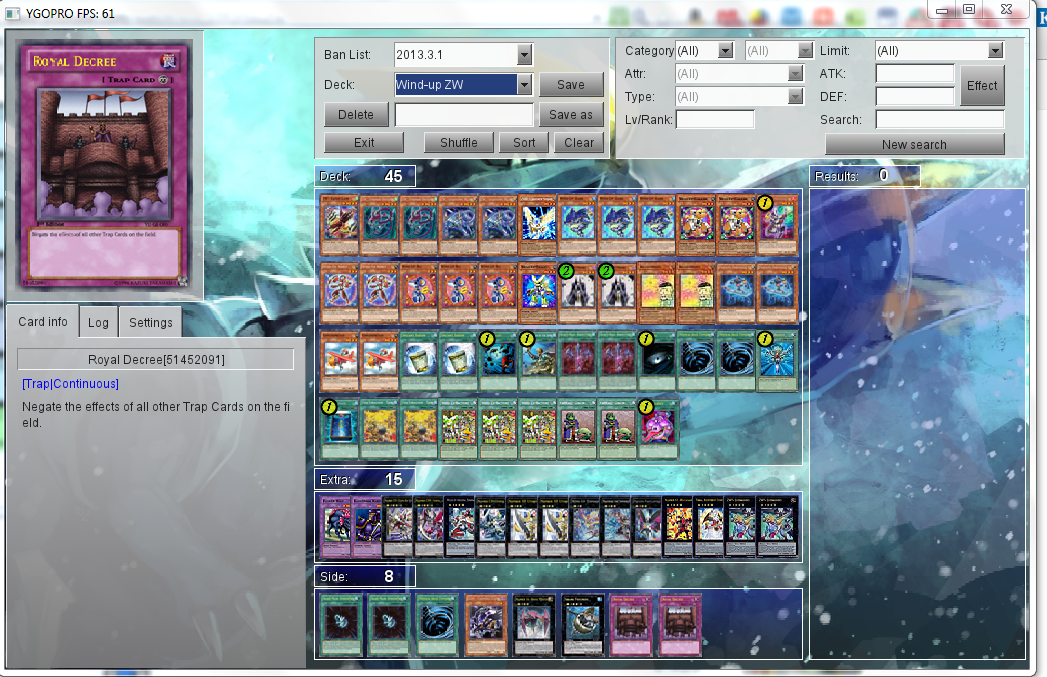Focus the Lv/Rank input field
1047x677 pixels.
715,120
